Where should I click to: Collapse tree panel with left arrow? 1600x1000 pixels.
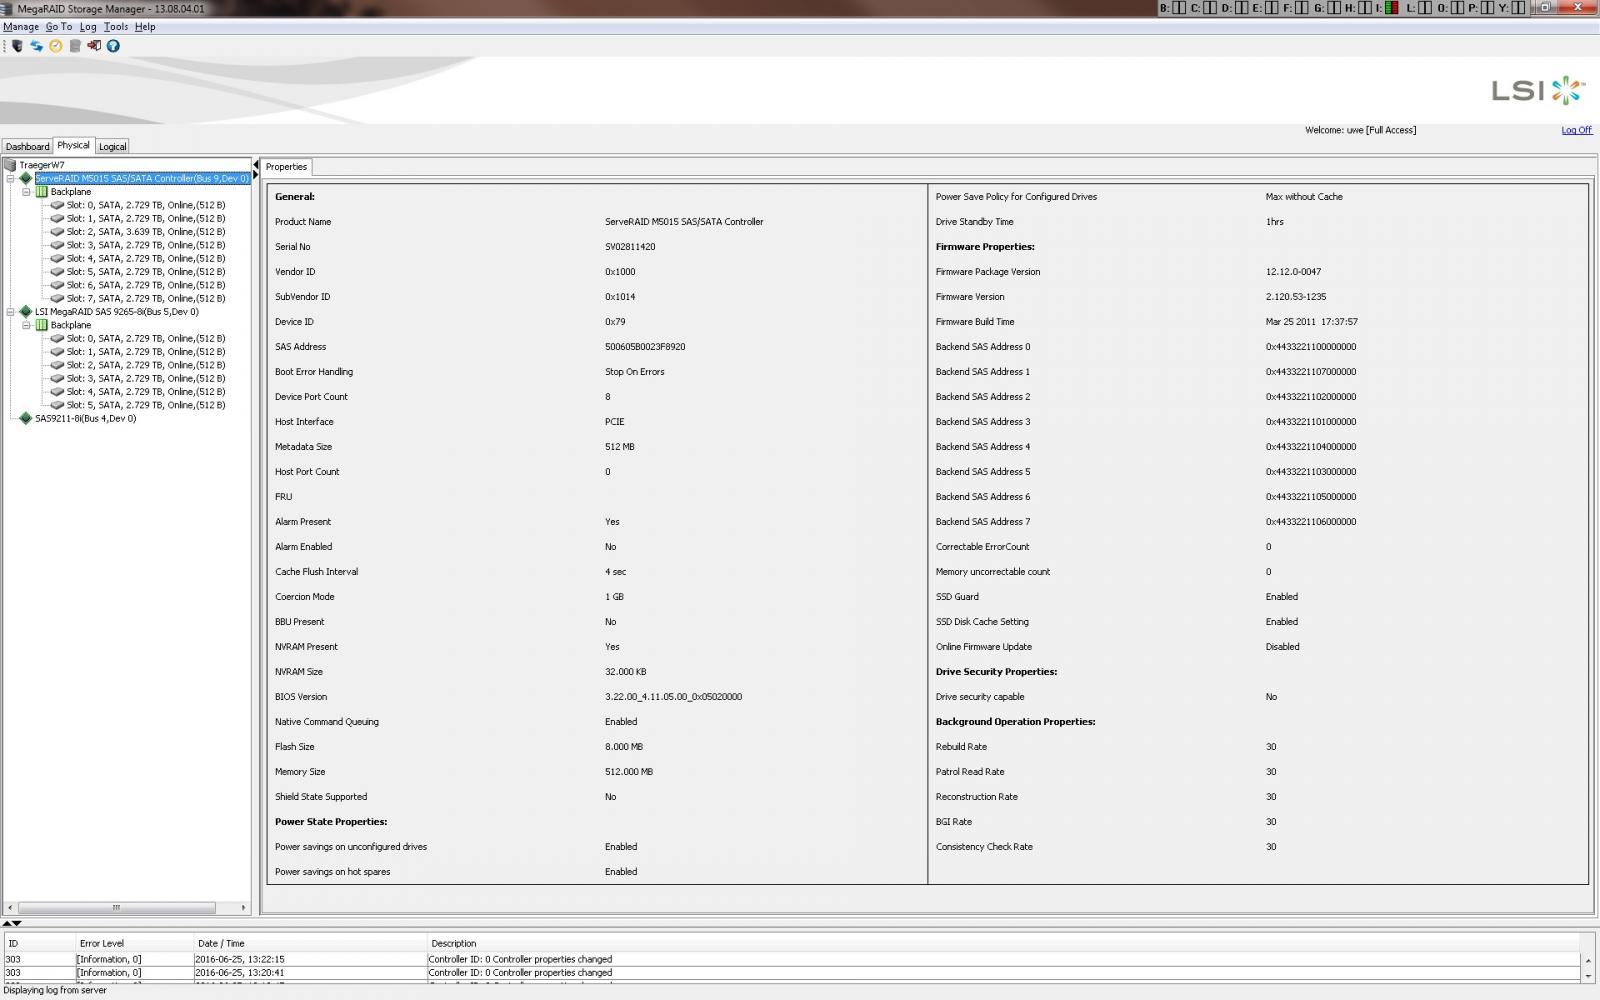click(255, 165)
